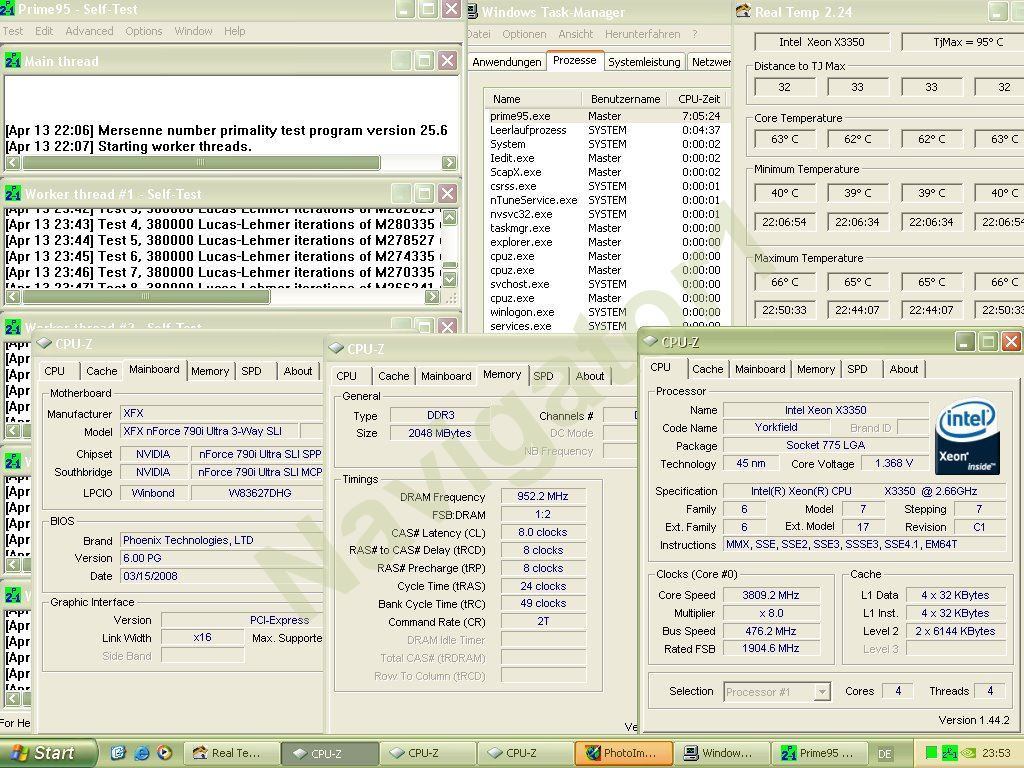
Task: Click the NVIDIA tray icon
Action: coord(969,753)
